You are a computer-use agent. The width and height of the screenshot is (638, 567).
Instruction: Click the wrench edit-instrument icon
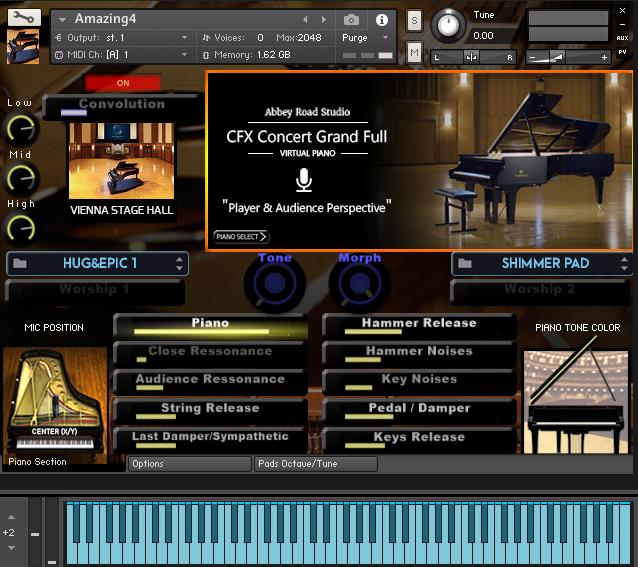(23, 17)
